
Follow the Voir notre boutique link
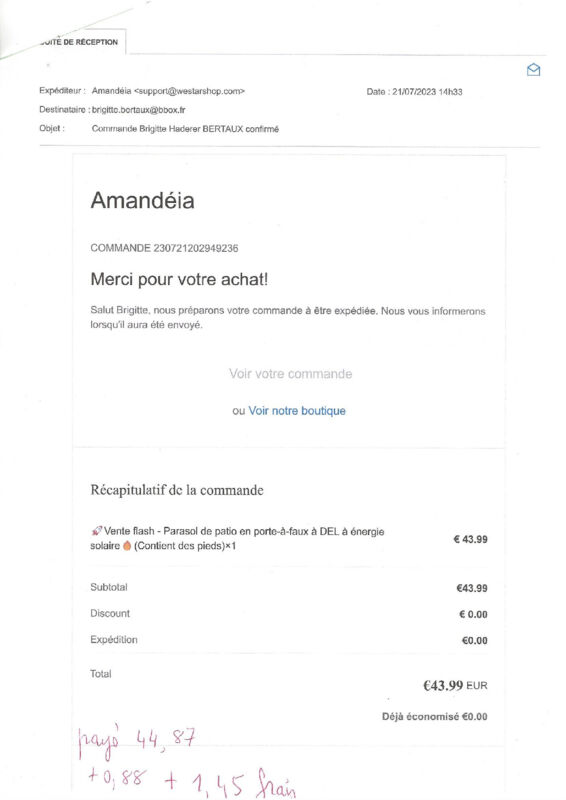click(297, 411)
